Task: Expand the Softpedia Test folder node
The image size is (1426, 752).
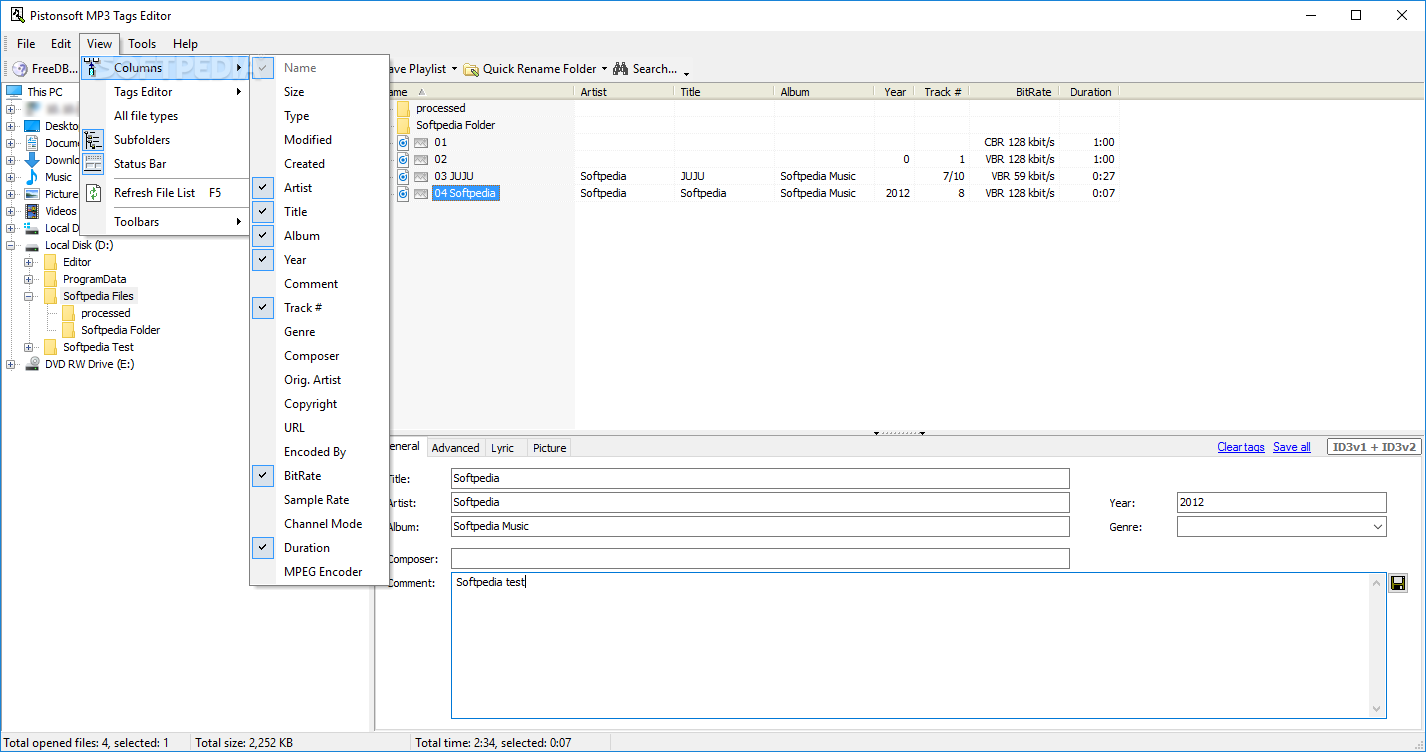Action: [29, 347]
